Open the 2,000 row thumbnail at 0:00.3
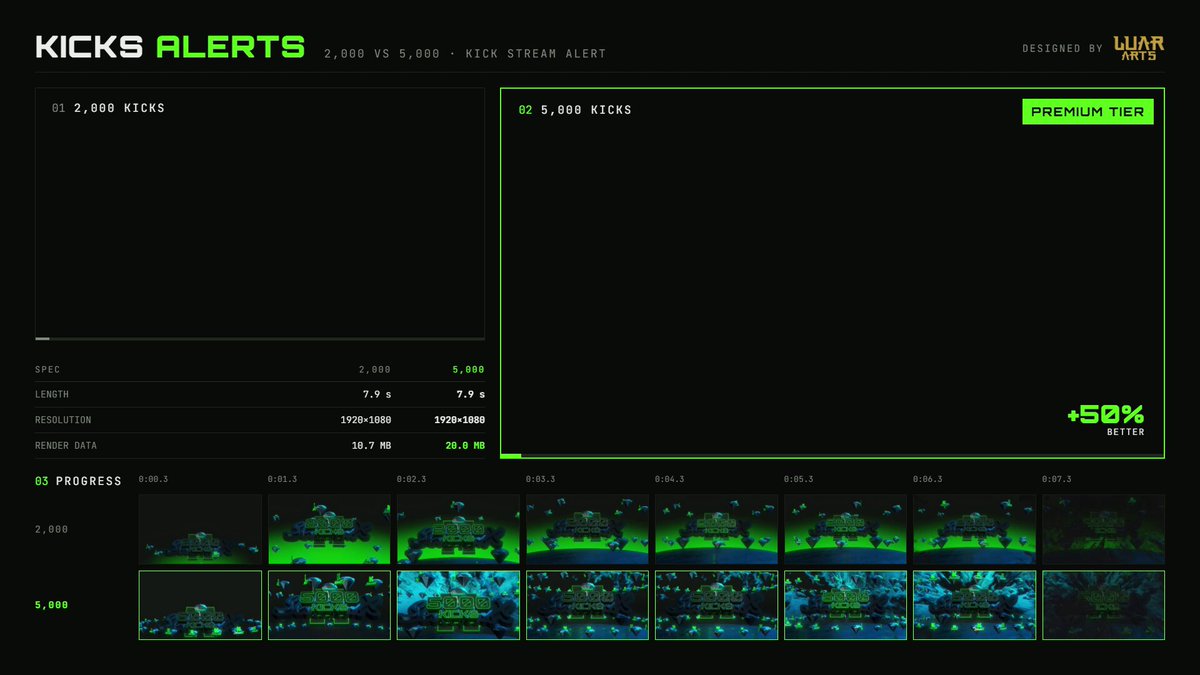This screenshot has width=1200, height=675. tap(200, 529)
